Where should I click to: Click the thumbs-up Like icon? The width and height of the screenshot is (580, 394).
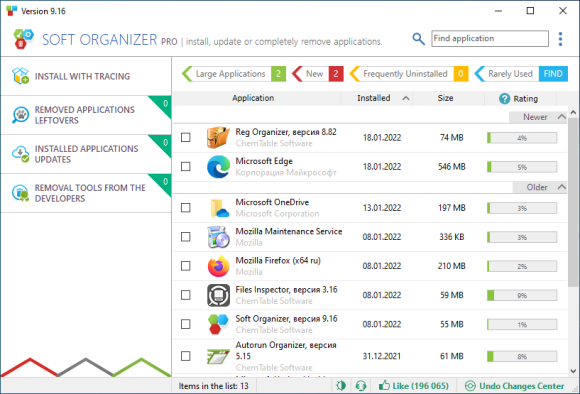384,385
